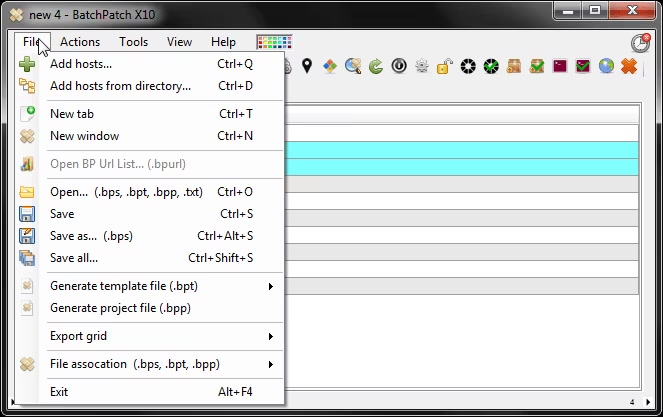The width and height of the screenshot is (663, 417).
Task: Click the colorful Windows logo toolbar icon
Action: coord(330,66)
